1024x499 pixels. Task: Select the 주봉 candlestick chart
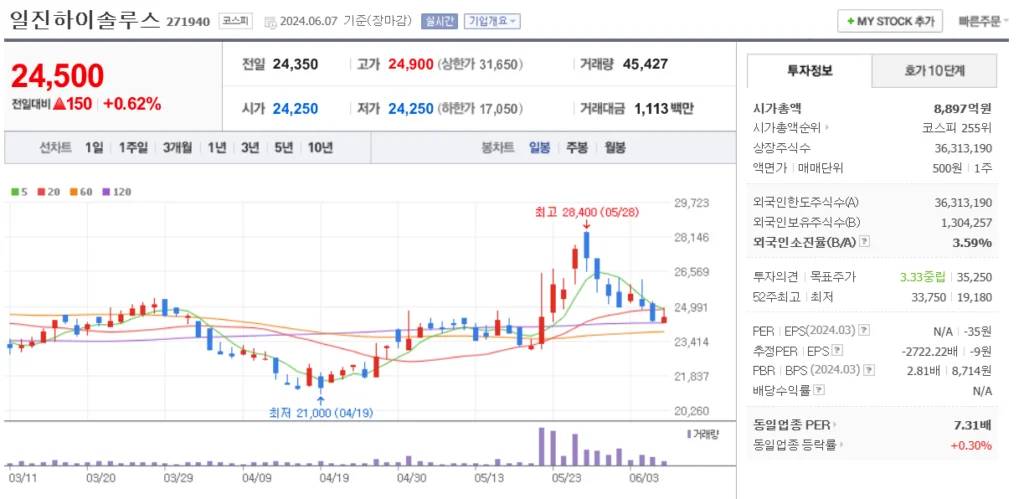click(x=577, y=148)
